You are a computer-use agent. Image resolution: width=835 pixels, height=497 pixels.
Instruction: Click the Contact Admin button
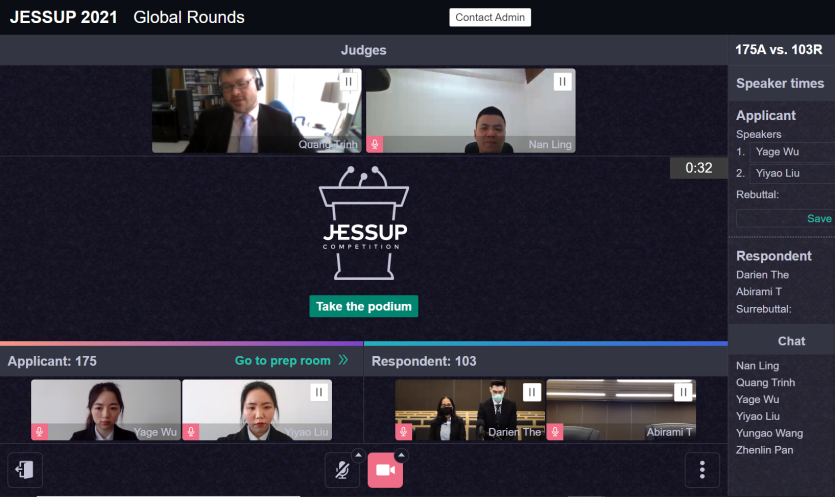click(x=490, y=17)
